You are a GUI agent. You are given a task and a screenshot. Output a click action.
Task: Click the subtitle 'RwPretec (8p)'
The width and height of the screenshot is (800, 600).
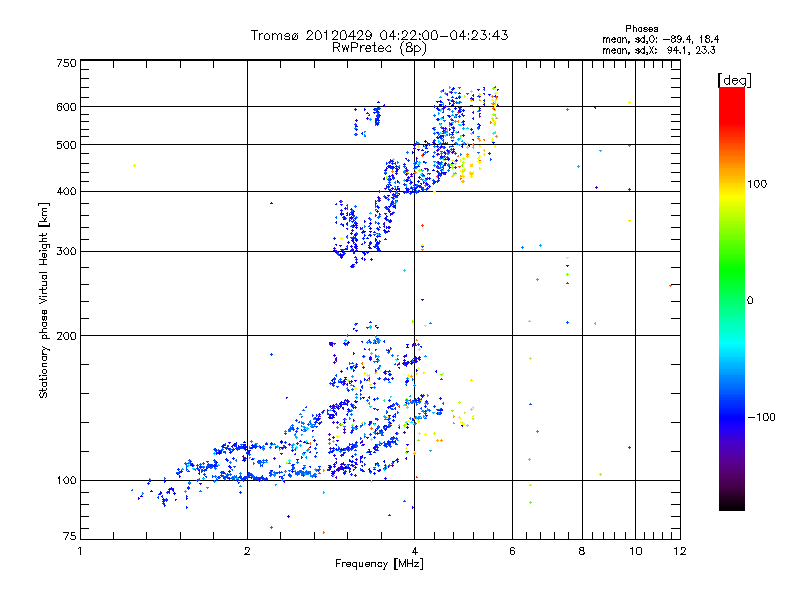pos(379,48)
